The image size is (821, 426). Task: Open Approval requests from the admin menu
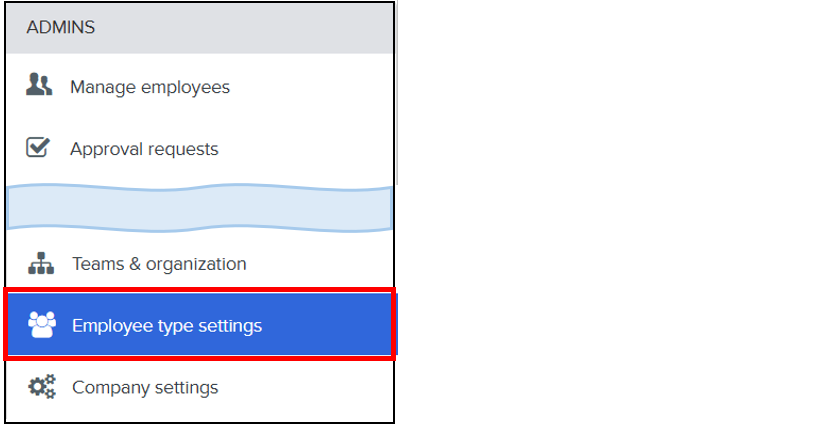click(199, 149)
